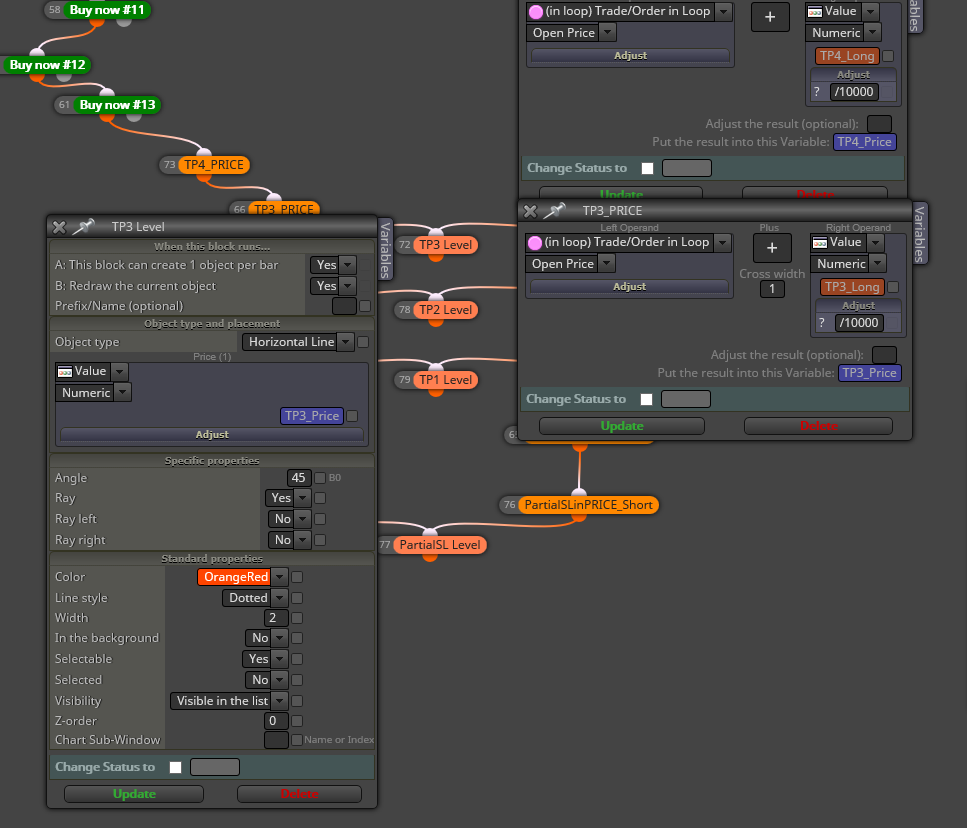Enable Change Status checkbox in TP3_PRICE

tap(646, 400)
